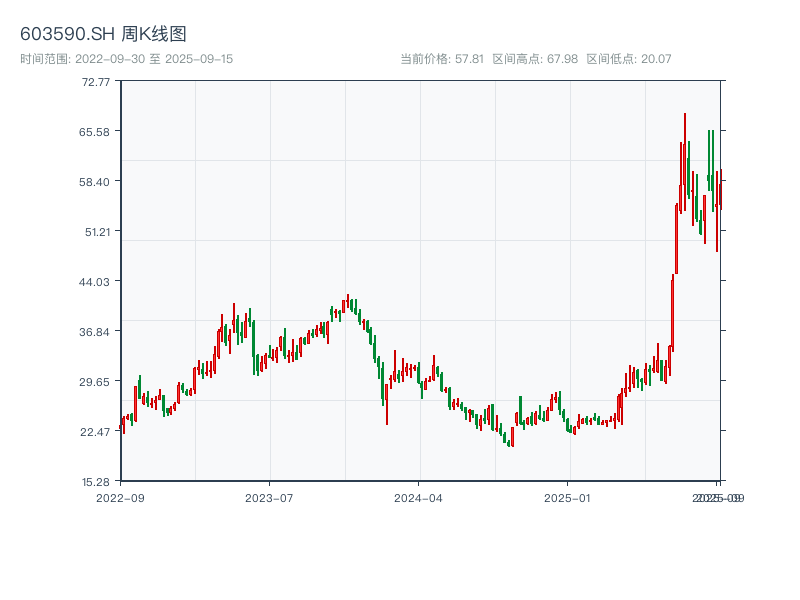The height and width of the screenshot is (600, 800).
Task: Click the y-axis label 36.84
Action: click(x=94, y=332)
